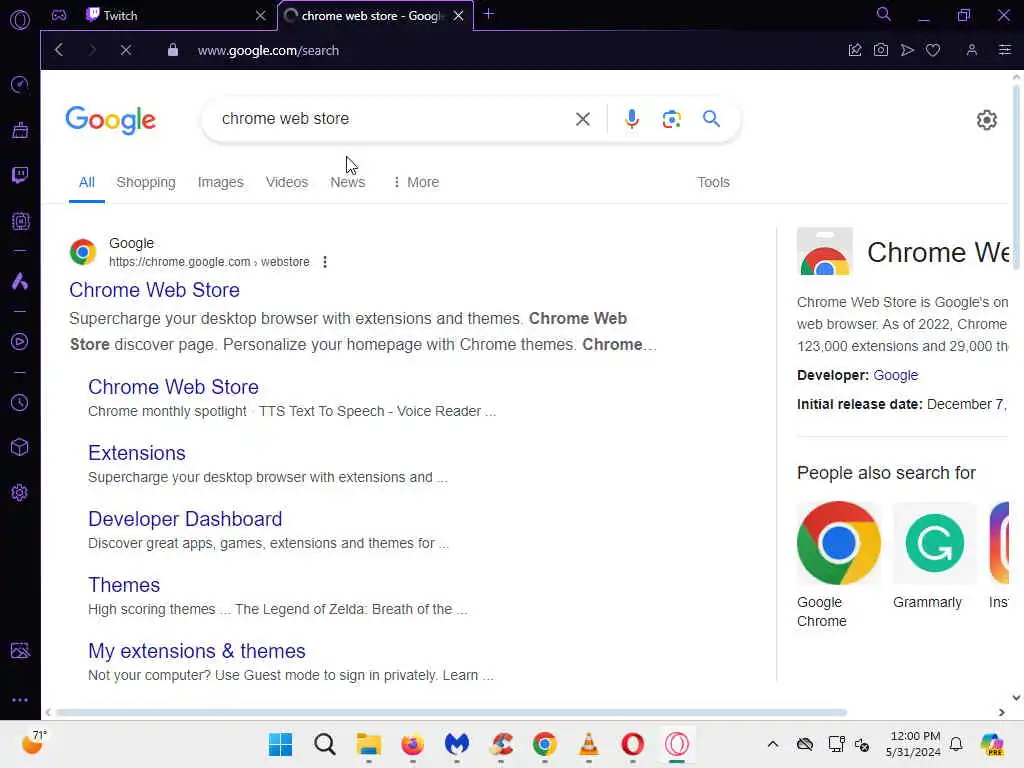Open File Explorer from the taskbar
1024x768 pixels.
tap(368, 744)
